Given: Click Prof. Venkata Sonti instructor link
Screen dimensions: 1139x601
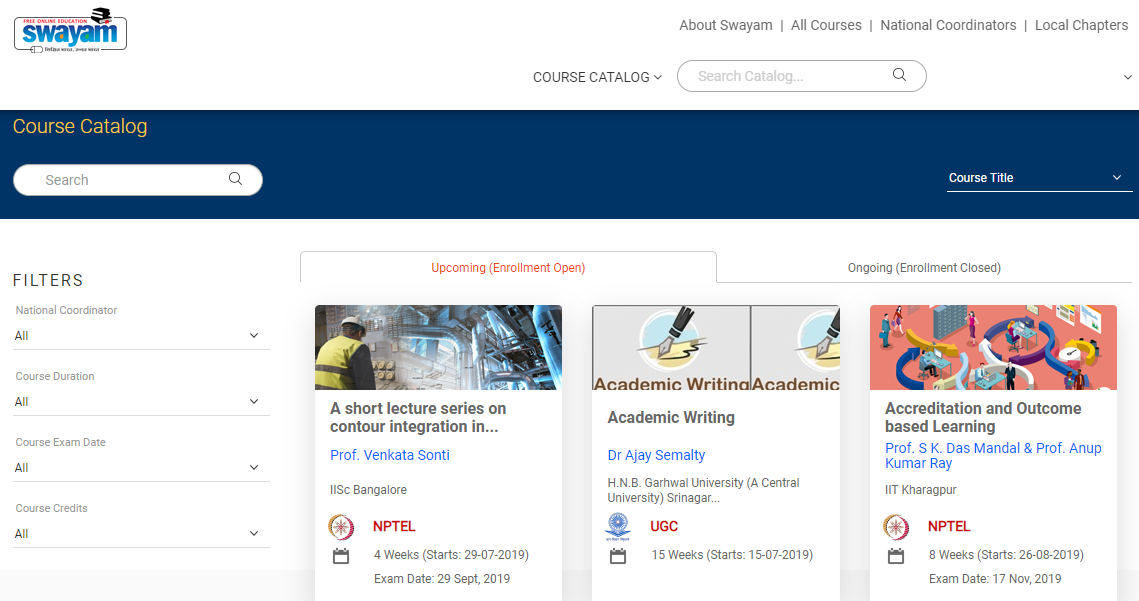Looking at the screenshot, I should pos(390,455).
